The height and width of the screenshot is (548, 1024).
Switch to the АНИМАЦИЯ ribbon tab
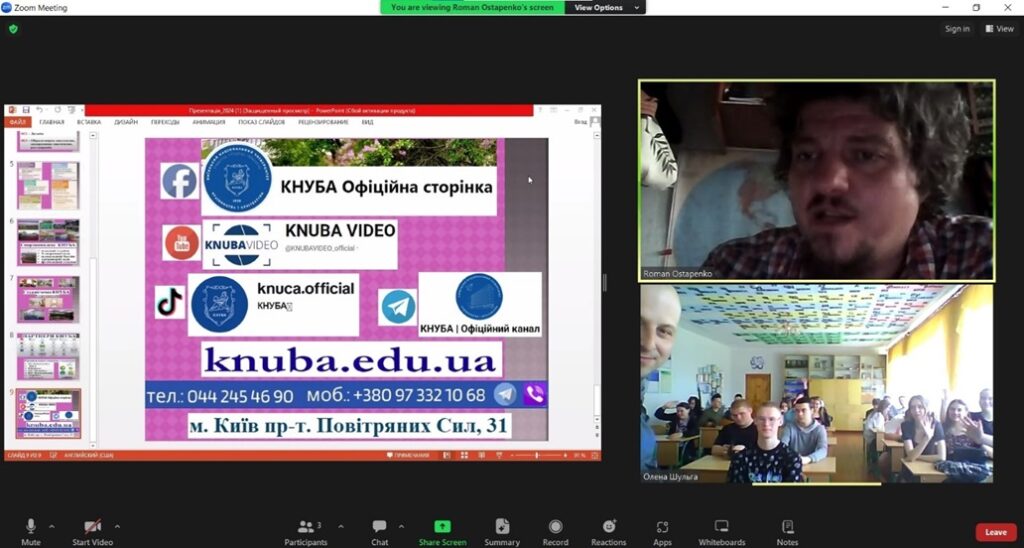(208, 122)
